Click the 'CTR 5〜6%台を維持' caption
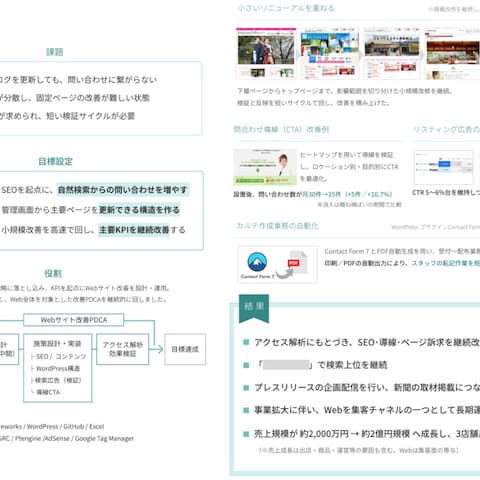The image size is (480, 480). pos(446,193)
